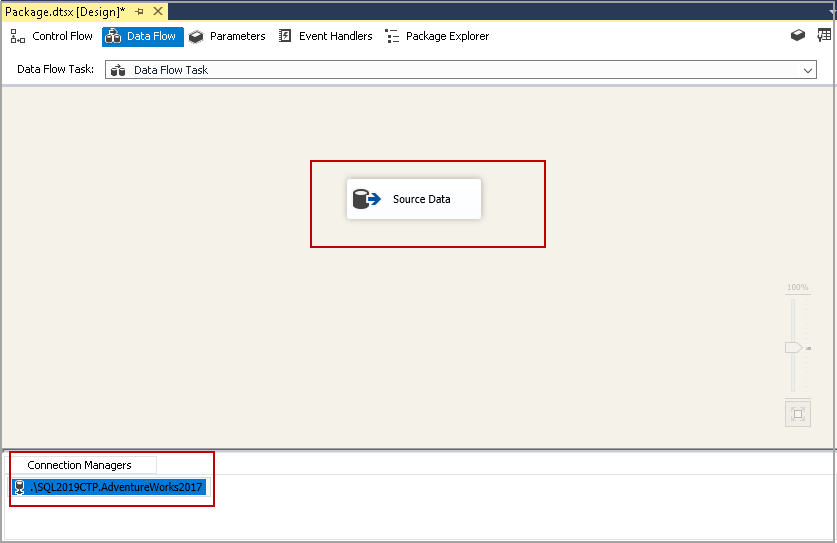This screenshot has width=837, height=543.
Task: Open the SSIS Toolbox icon at top right
Action: click(x=798, y=36)
